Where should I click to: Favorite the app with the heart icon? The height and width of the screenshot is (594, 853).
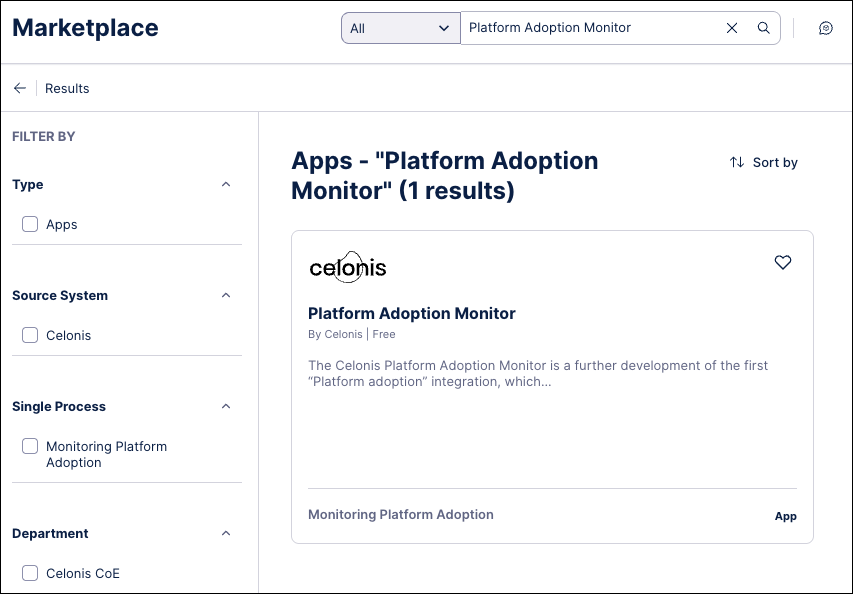(783, 262)
